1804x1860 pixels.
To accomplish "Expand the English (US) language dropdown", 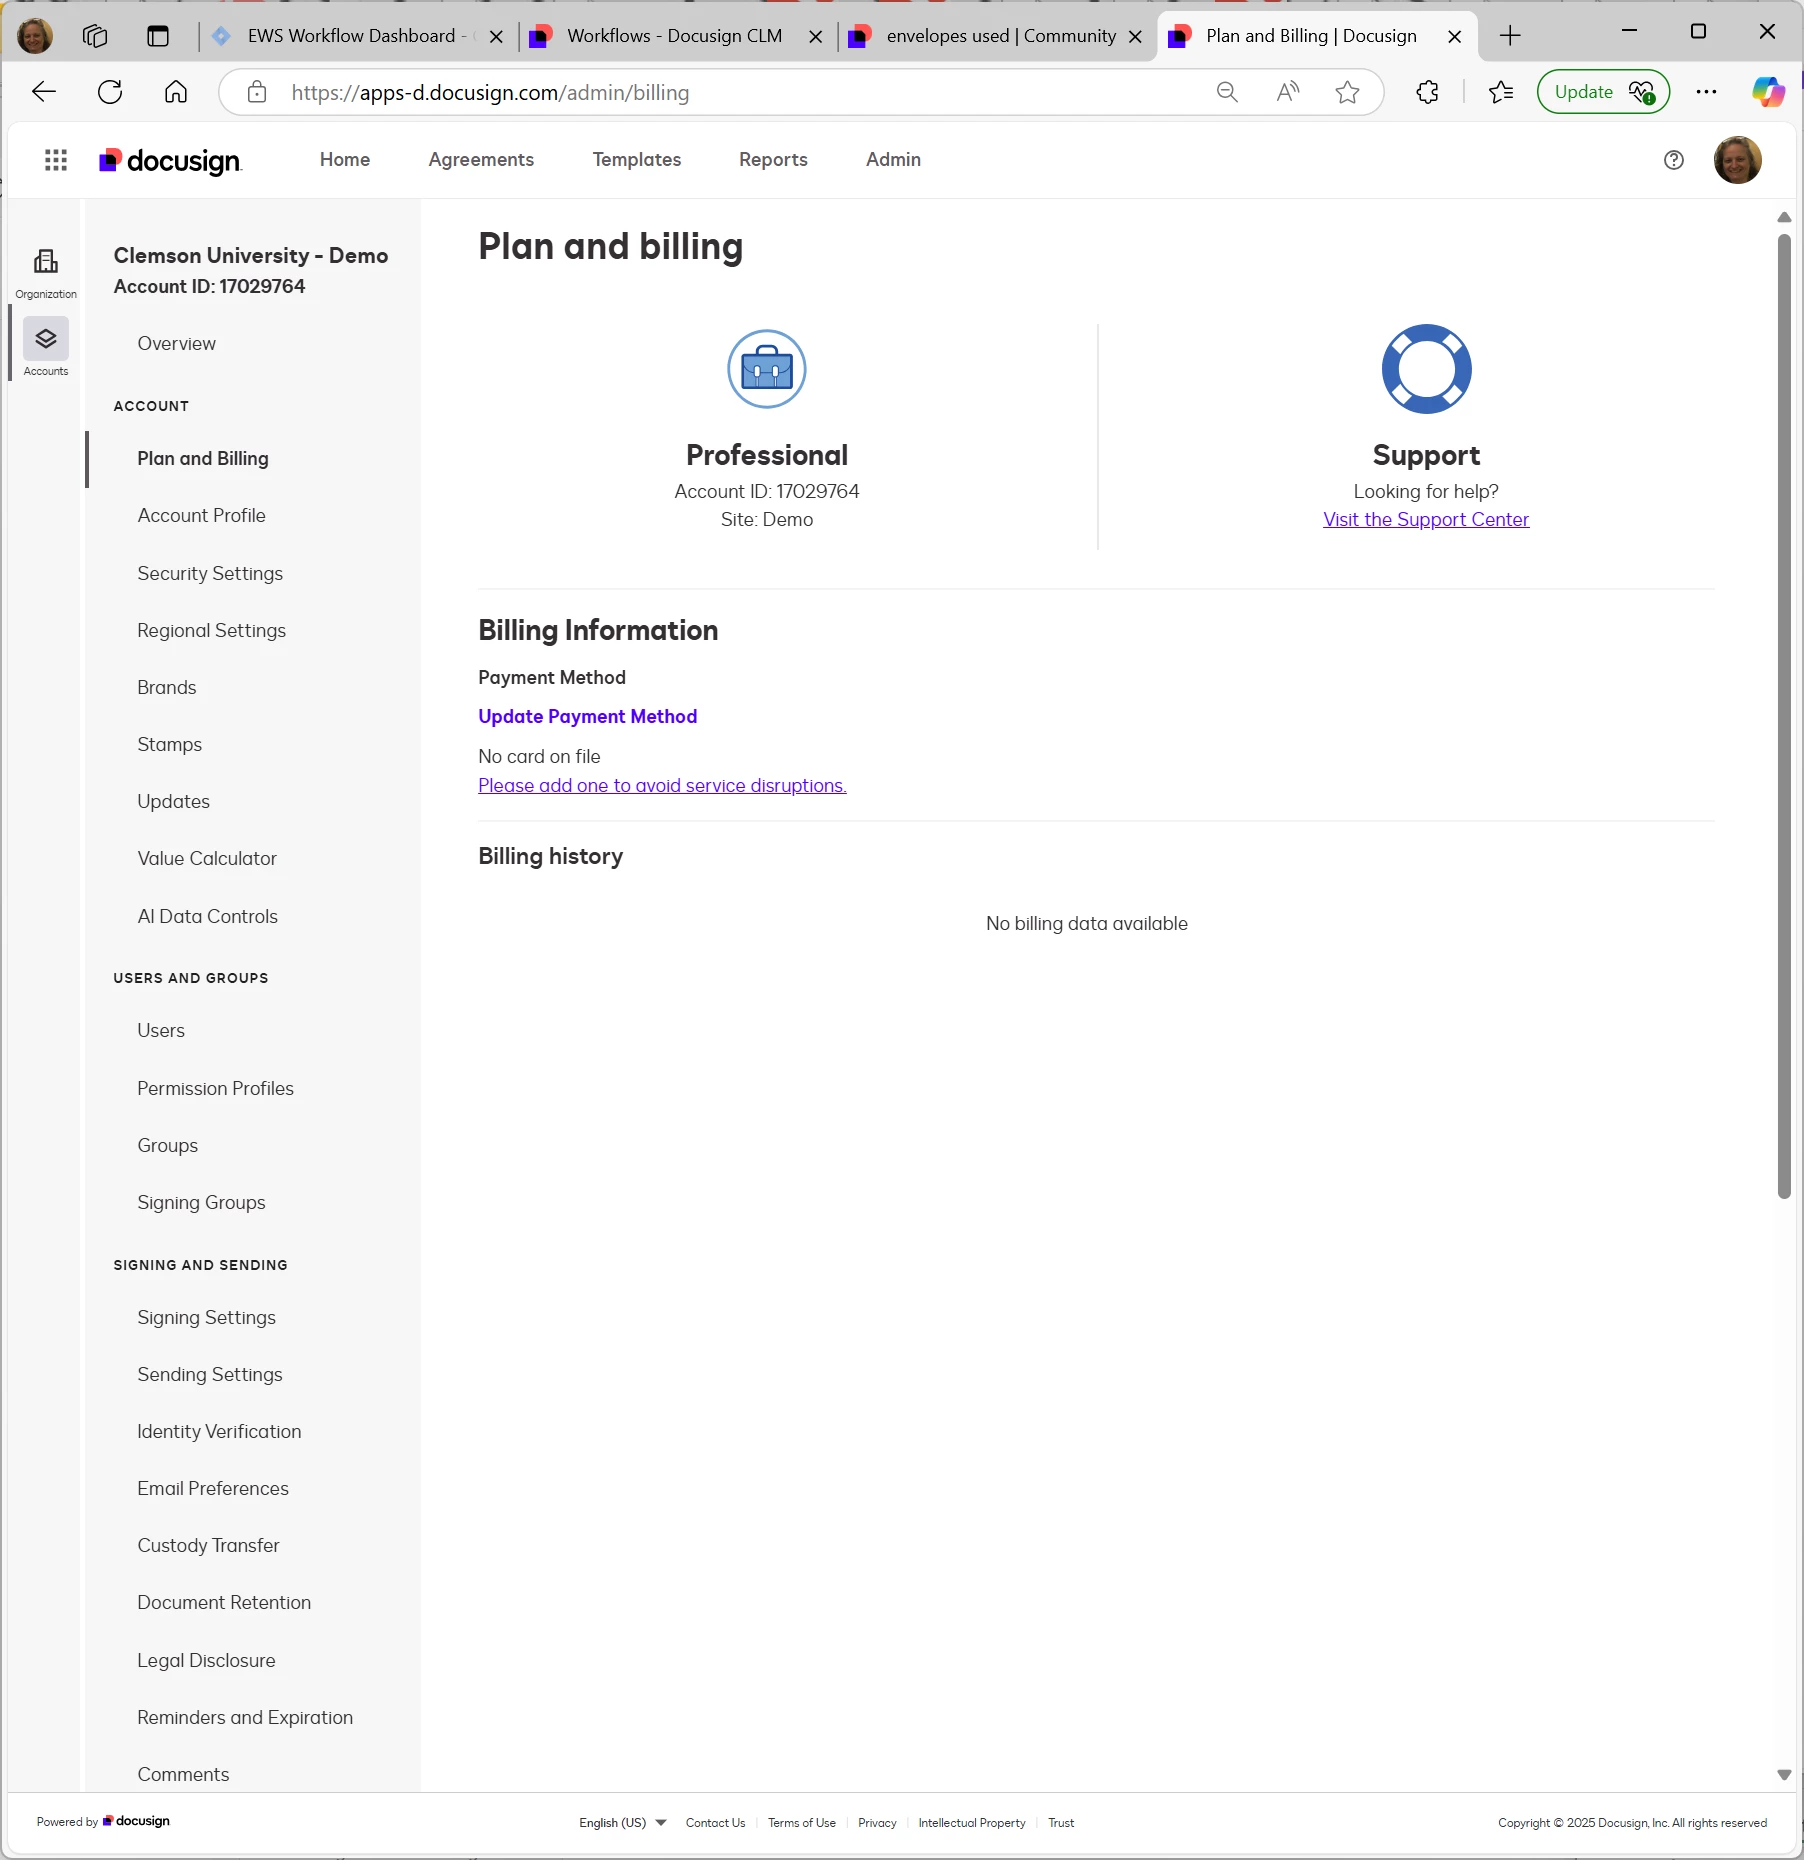I will pyautogui.click(x=623, y=1823).
